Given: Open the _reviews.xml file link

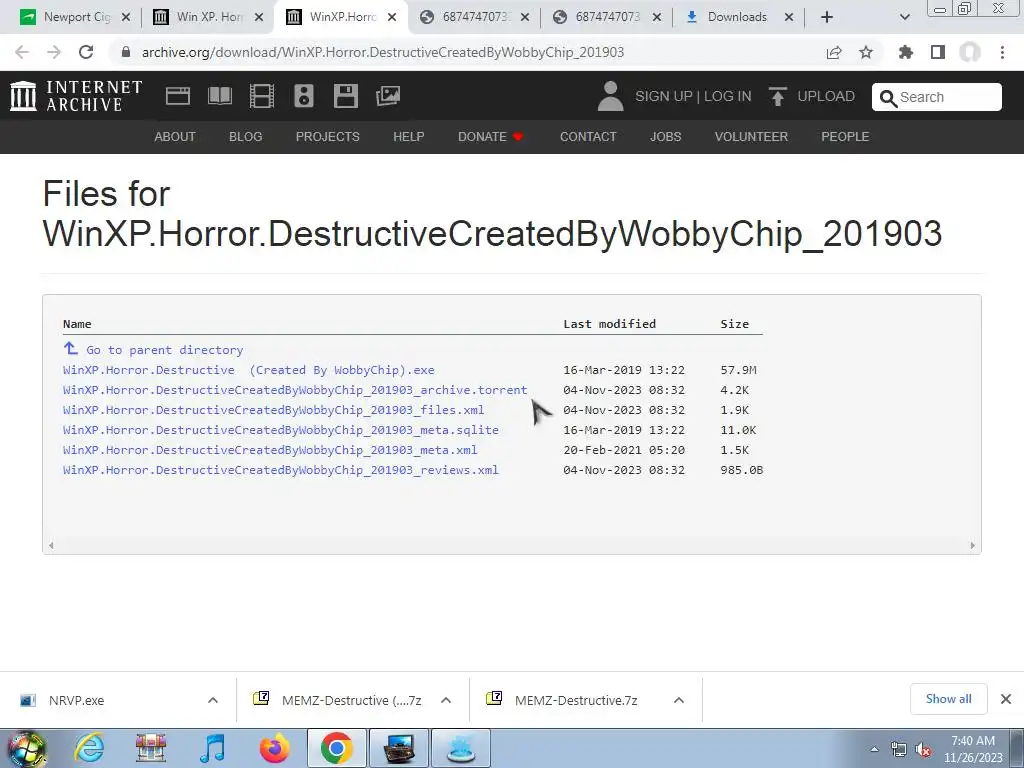Looking at the screenshot, I should pyautogui.click(x=281, y=470).
